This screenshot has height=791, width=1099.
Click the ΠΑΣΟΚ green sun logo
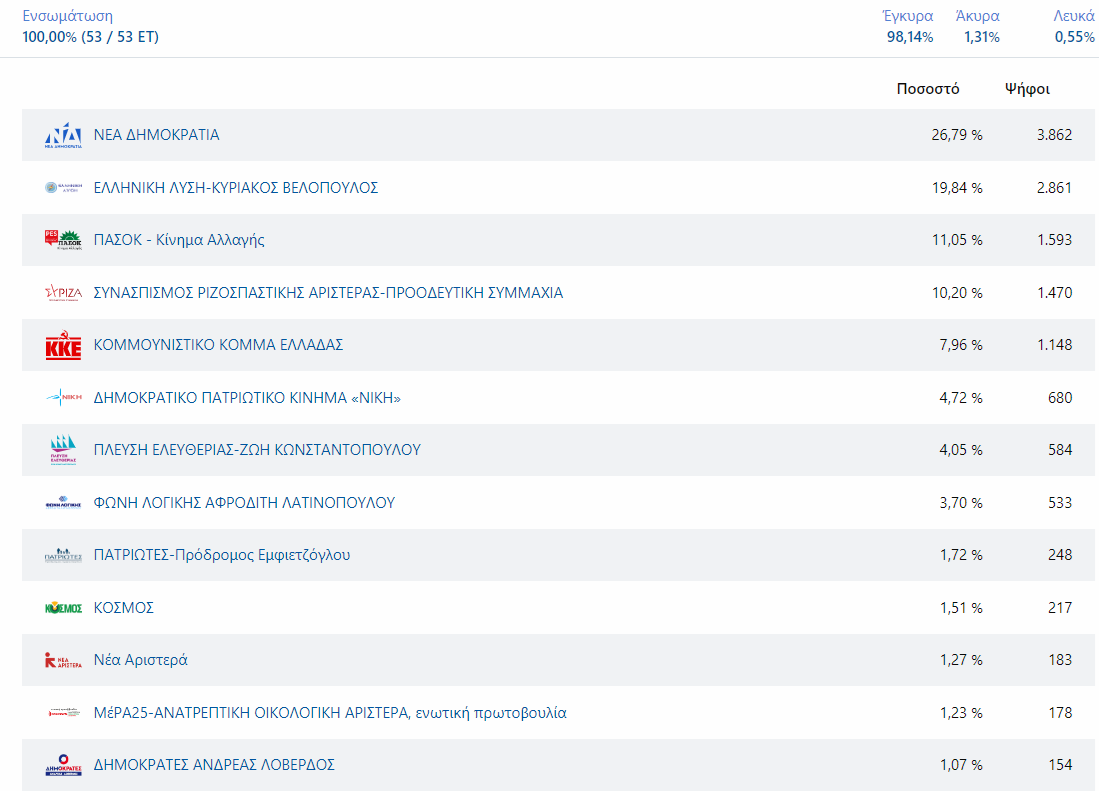click(63, 240)
